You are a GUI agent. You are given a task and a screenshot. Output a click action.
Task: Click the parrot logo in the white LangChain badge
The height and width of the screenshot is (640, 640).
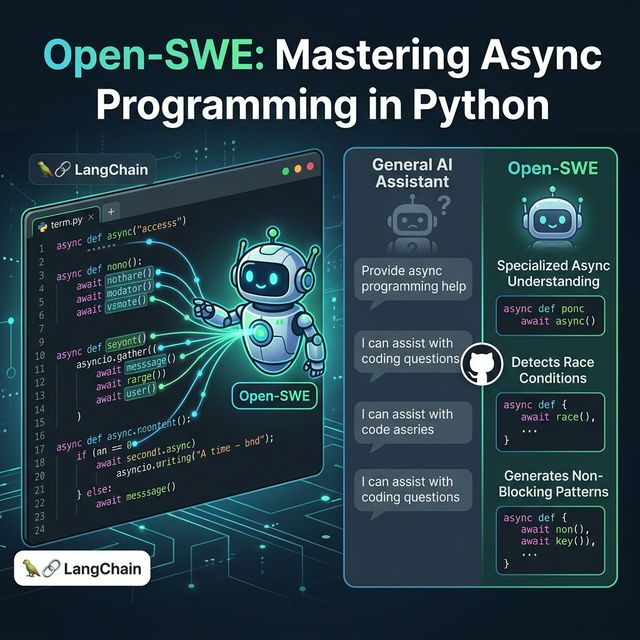(x=34, y=570)
